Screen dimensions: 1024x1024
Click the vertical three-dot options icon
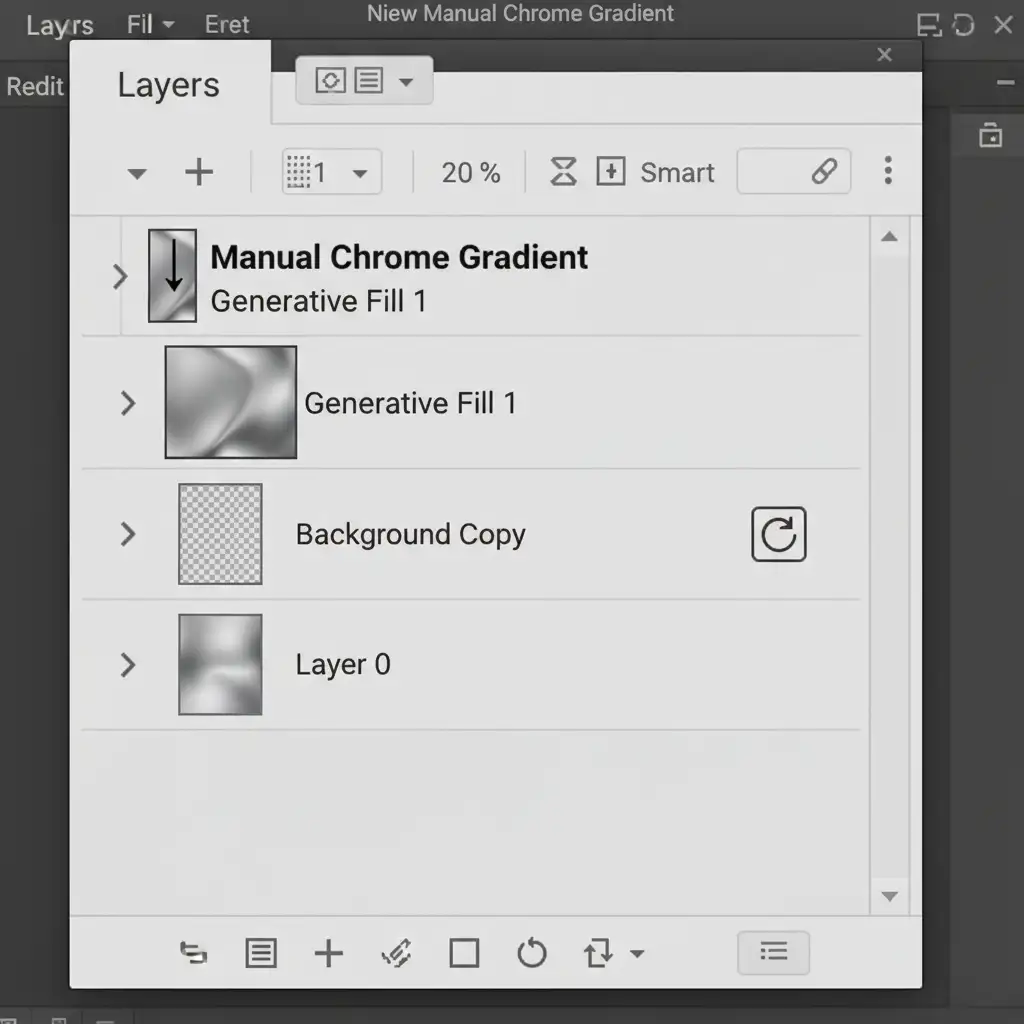[x=887, y=171]
